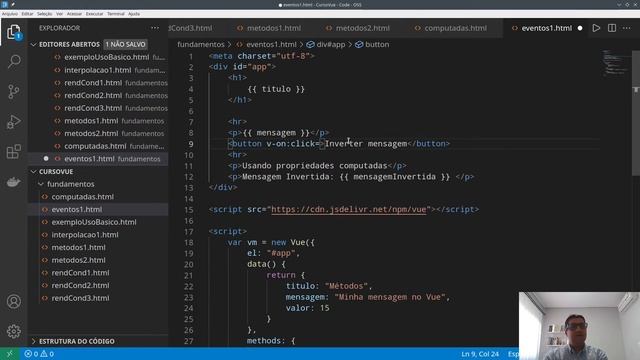Open rendCond1.html in open editors list
Screen dimensions: 640x360
[99, 82]
